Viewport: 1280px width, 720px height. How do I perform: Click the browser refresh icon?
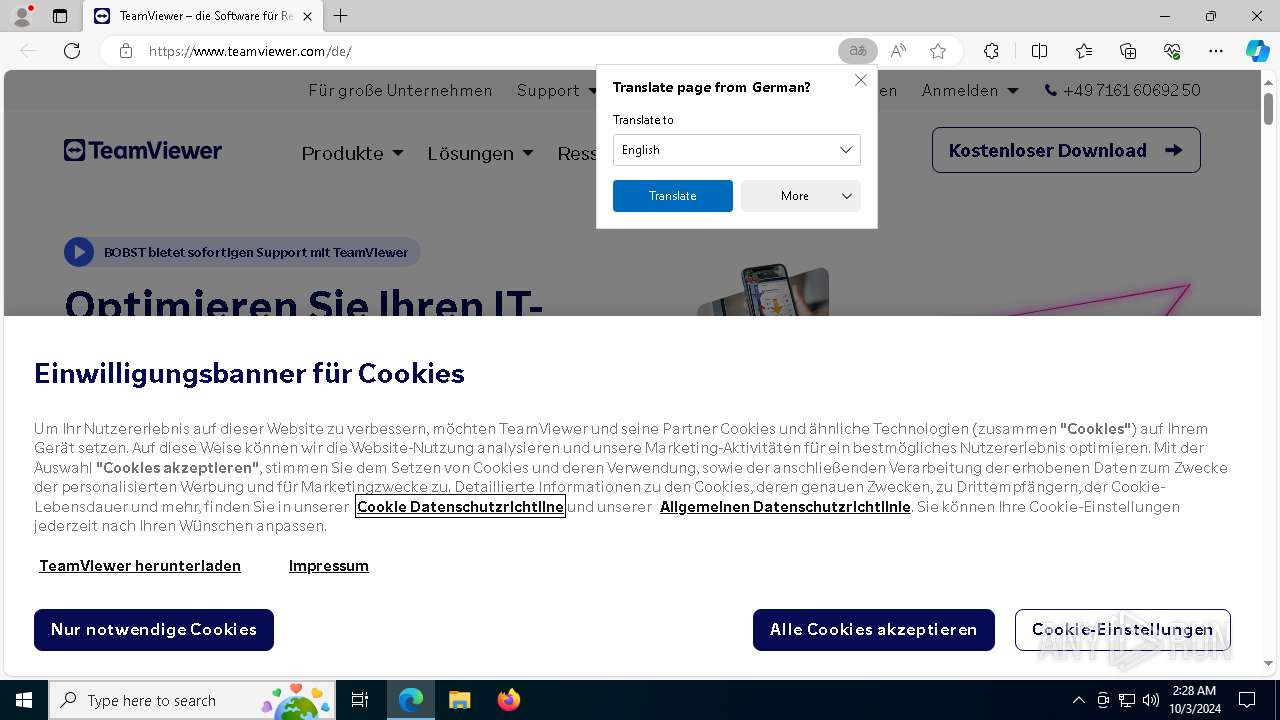(72, 51)
